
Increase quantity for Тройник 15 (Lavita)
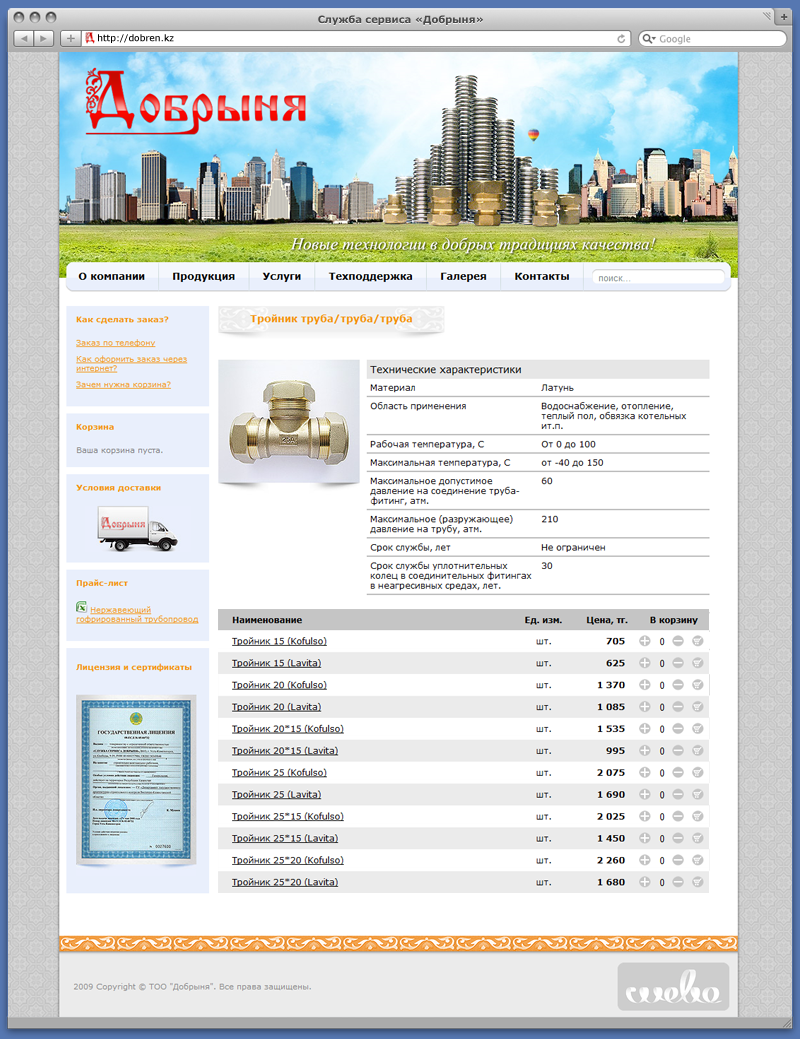coord(644,663)
